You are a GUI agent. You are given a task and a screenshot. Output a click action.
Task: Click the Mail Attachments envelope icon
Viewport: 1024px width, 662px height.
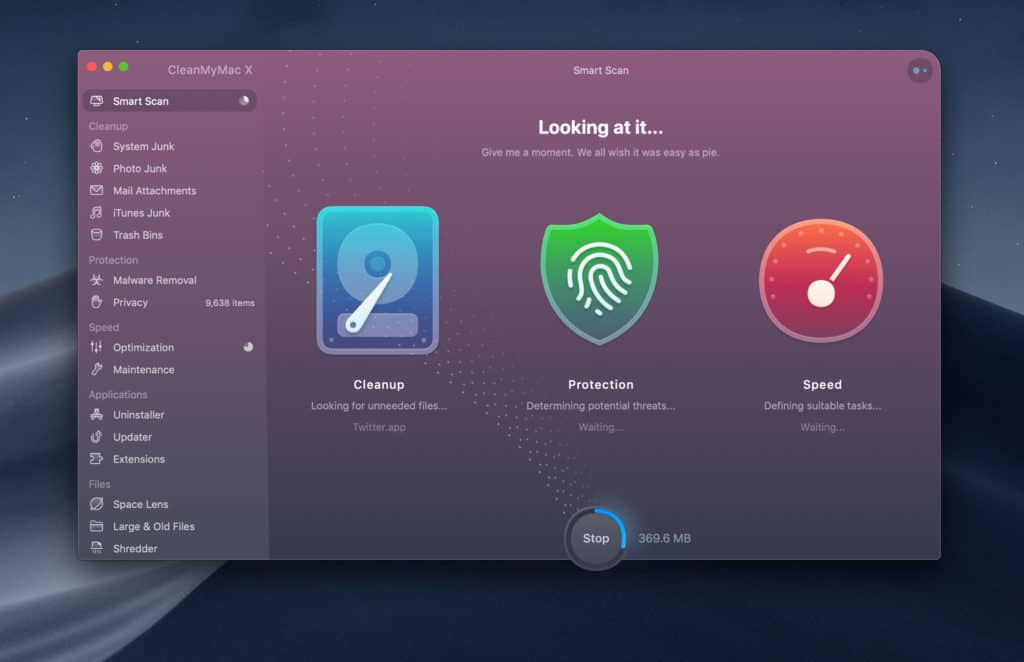coord(97,190)
